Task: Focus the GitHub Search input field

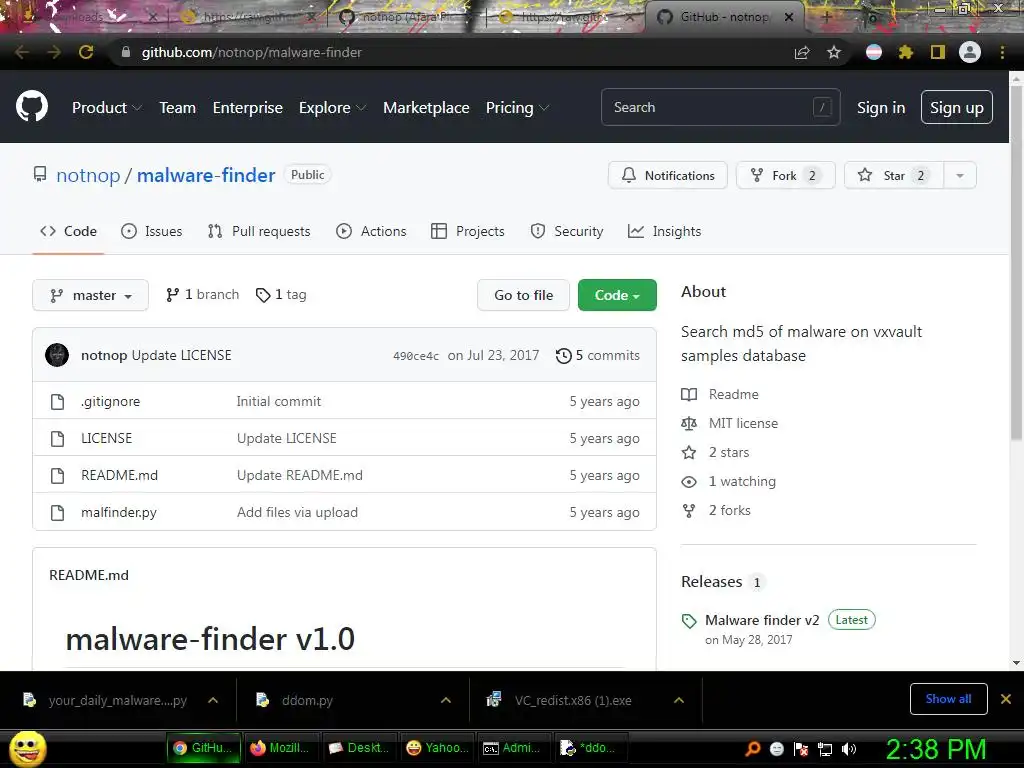Action: pyautogui.click(x=720, y=107)
